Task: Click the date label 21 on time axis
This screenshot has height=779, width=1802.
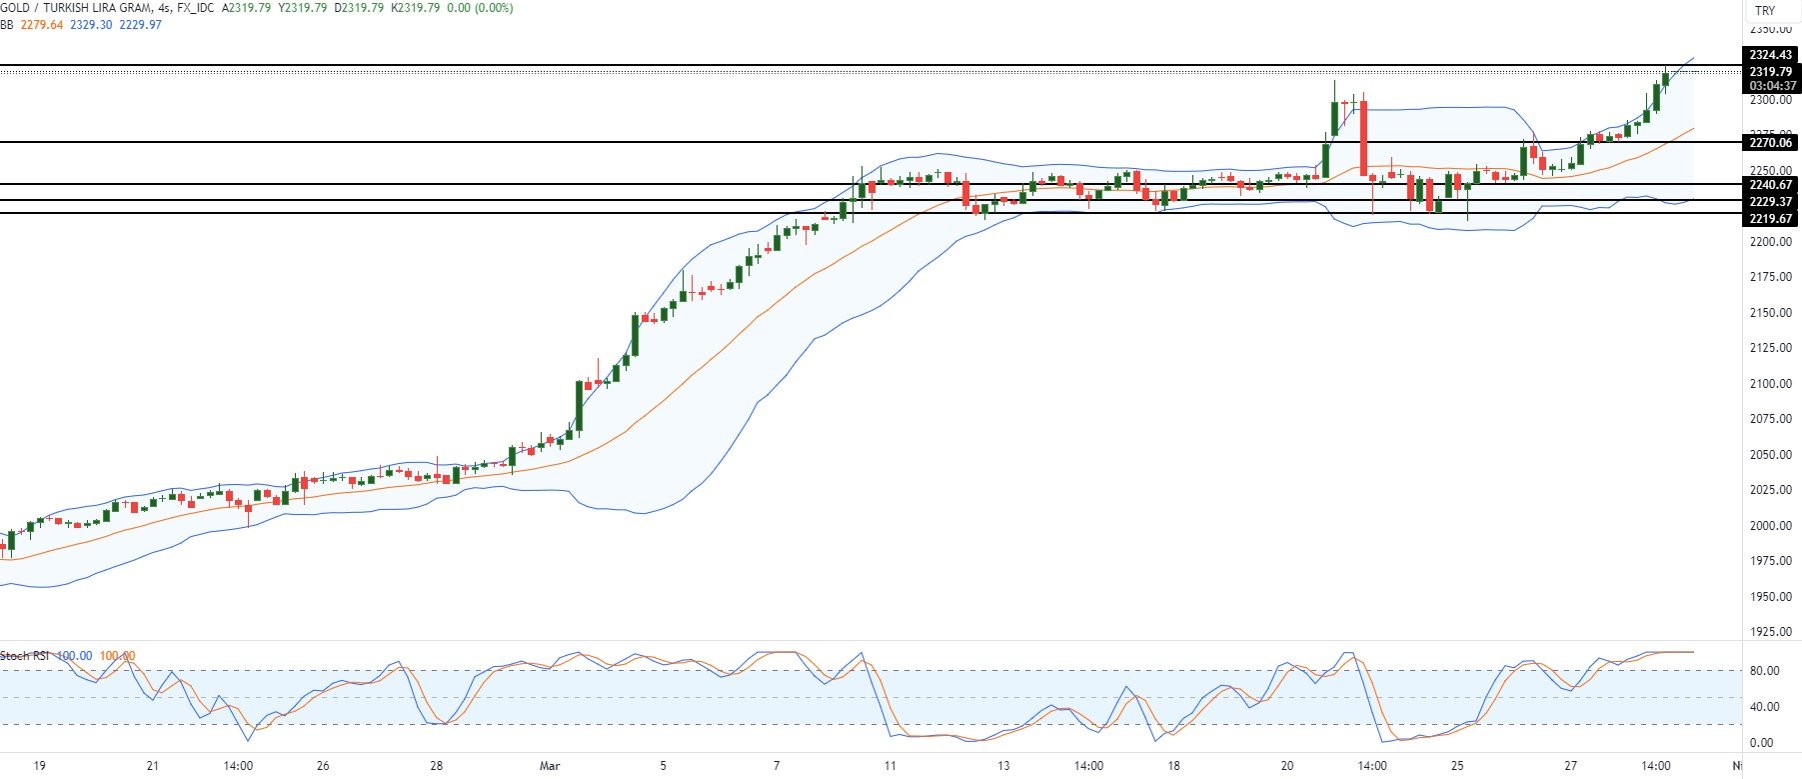Action: 152,767
